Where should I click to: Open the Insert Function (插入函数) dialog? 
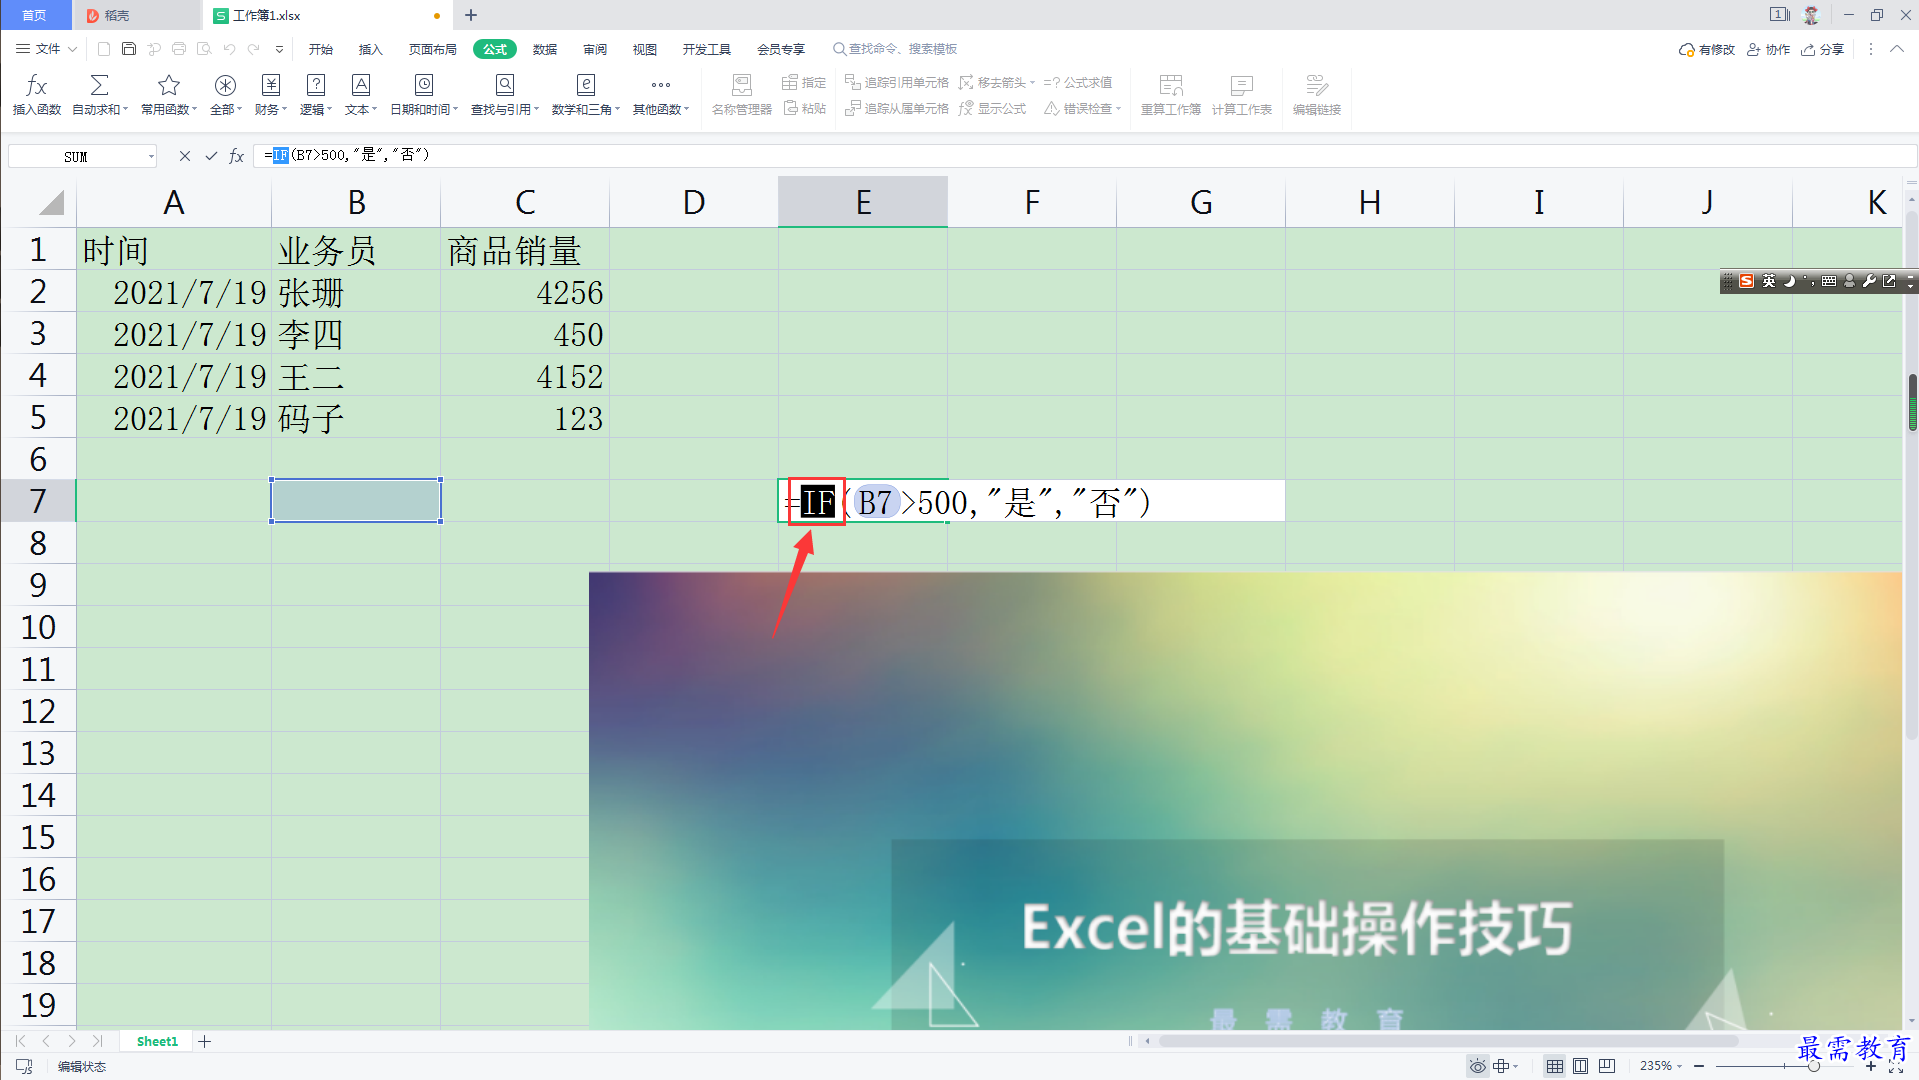[x=37, y=95]
